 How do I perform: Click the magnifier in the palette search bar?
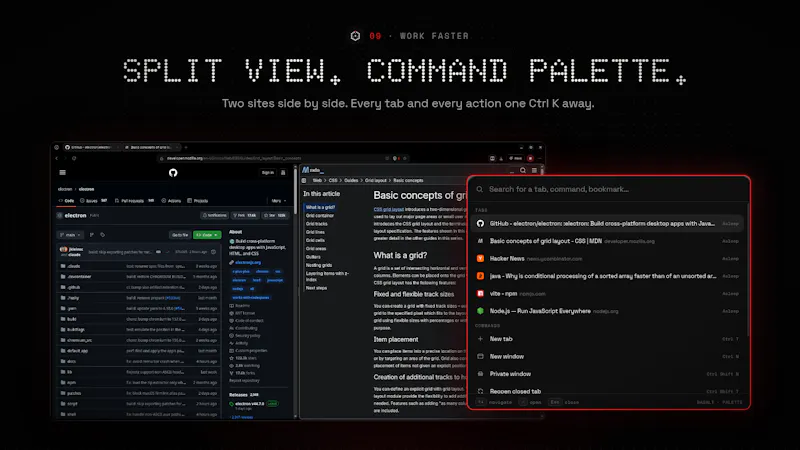[x=480, y=189]
